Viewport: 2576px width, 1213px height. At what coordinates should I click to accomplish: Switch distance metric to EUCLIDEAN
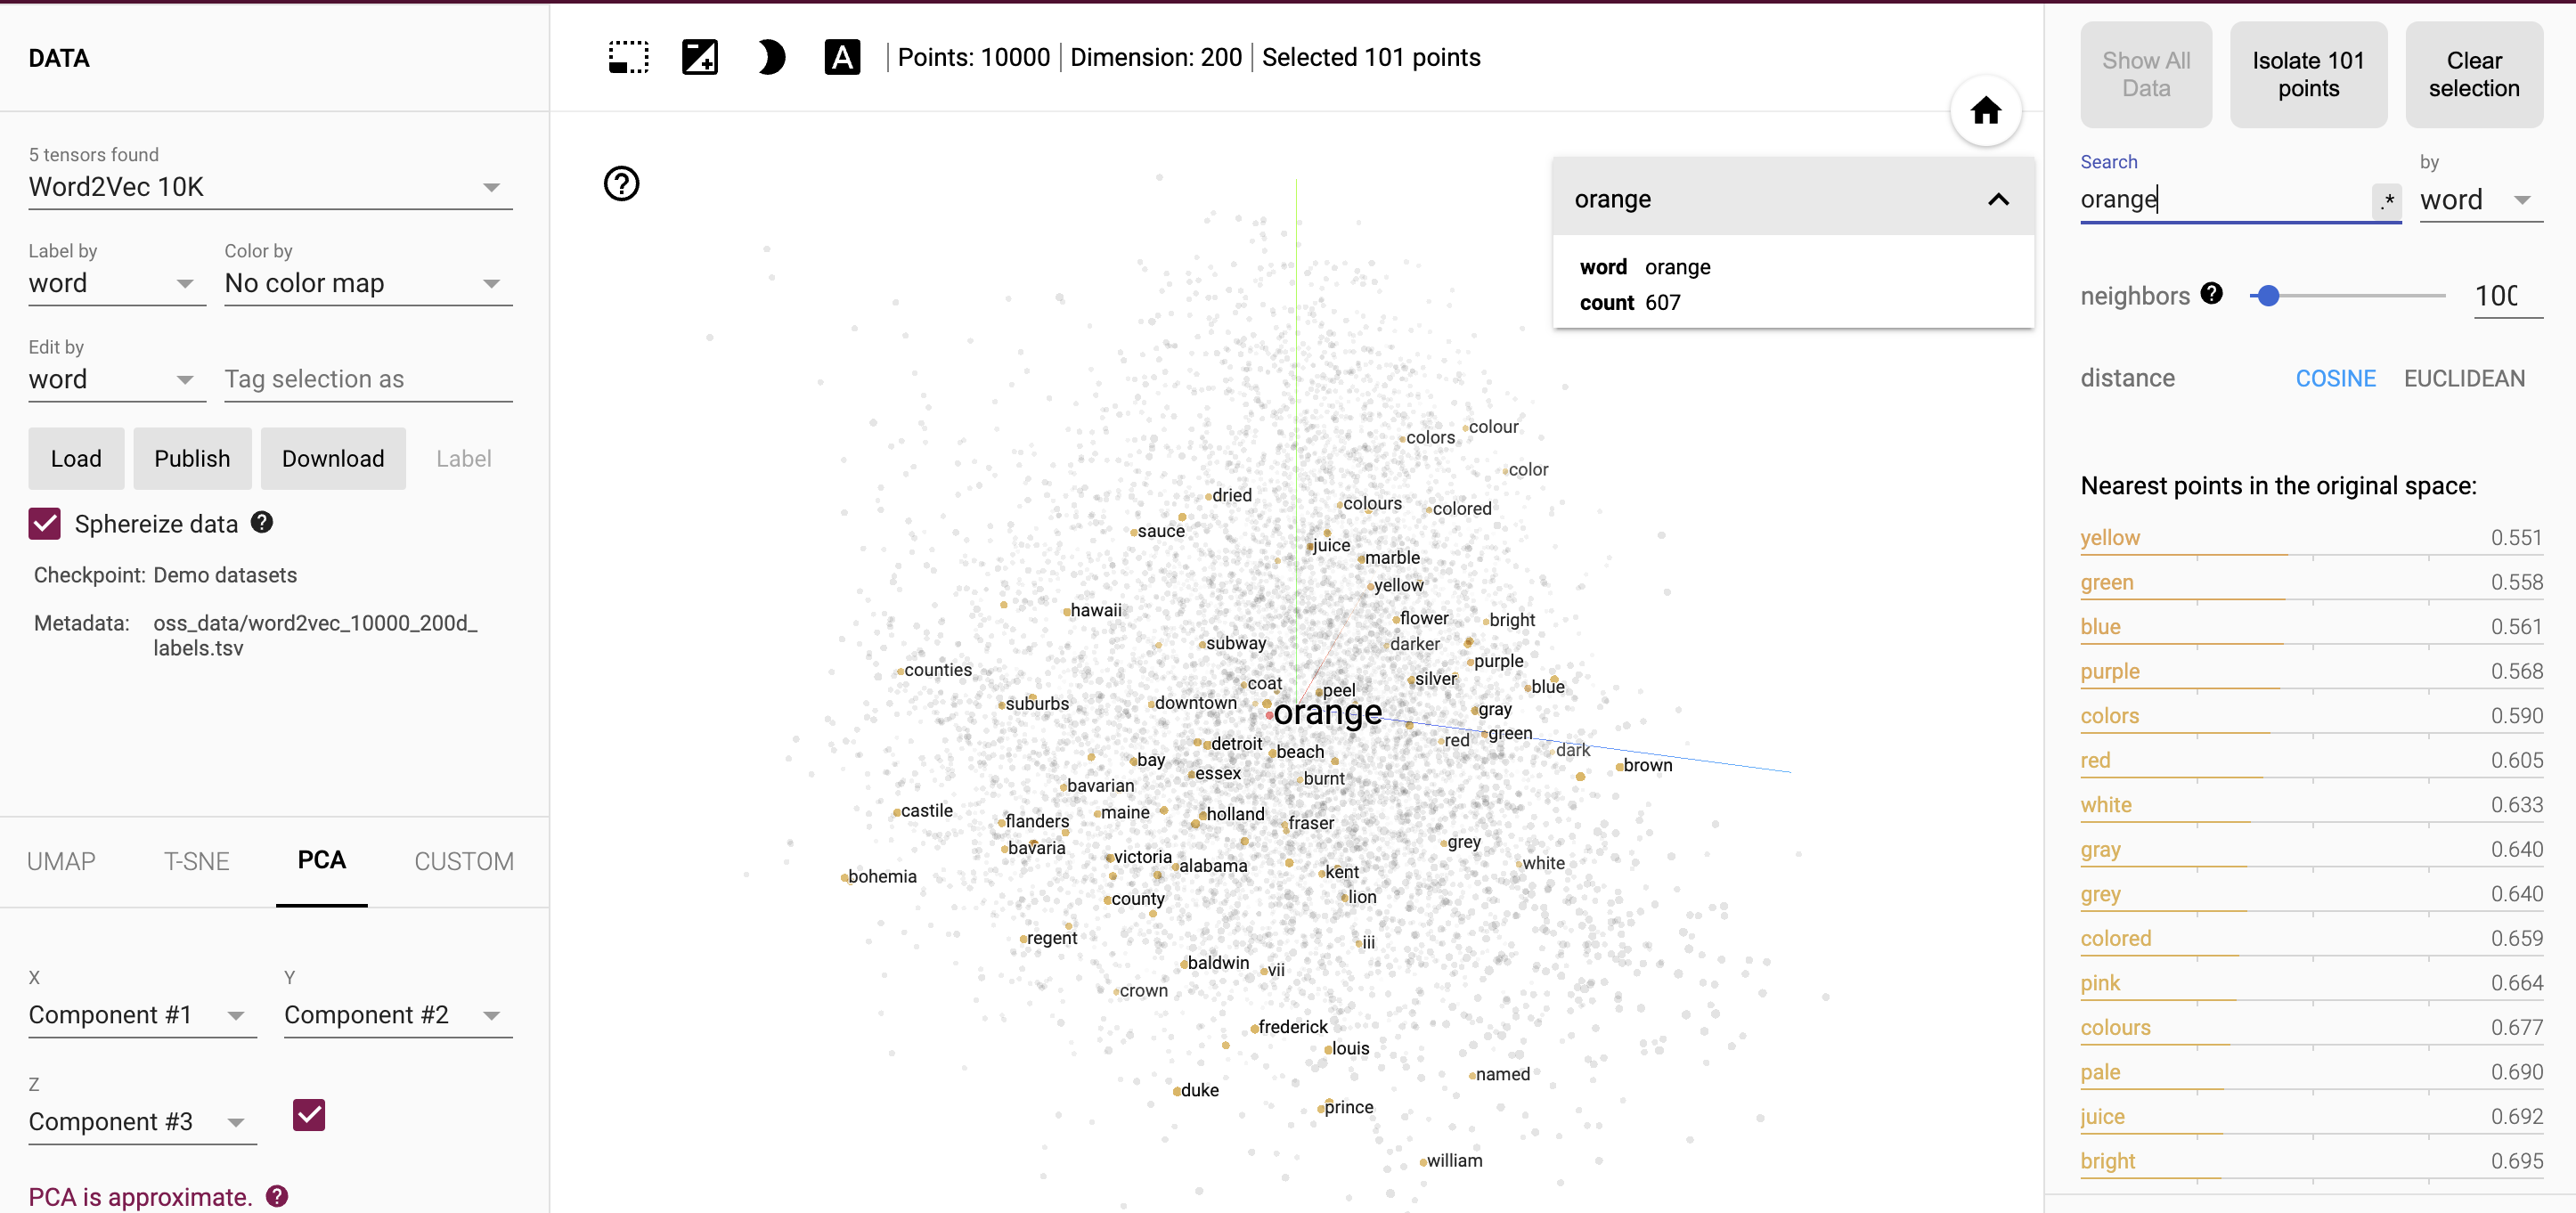2461,378
